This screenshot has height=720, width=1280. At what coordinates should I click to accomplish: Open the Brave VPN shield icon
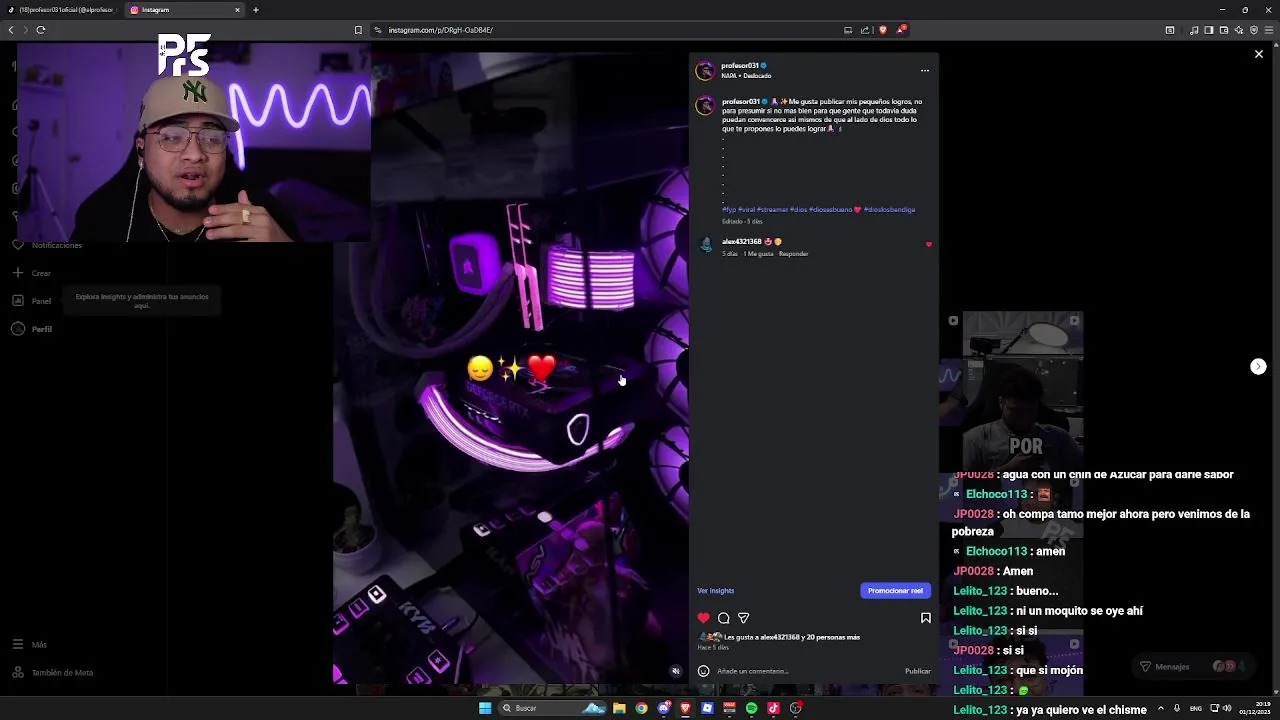click(x=1254, y=30)
